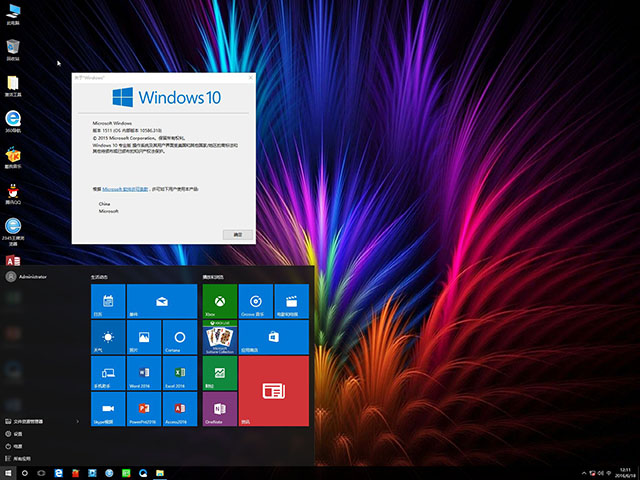640x480 pixels.
Task: Open the Calendar tile
Action: tap(106, 301)
